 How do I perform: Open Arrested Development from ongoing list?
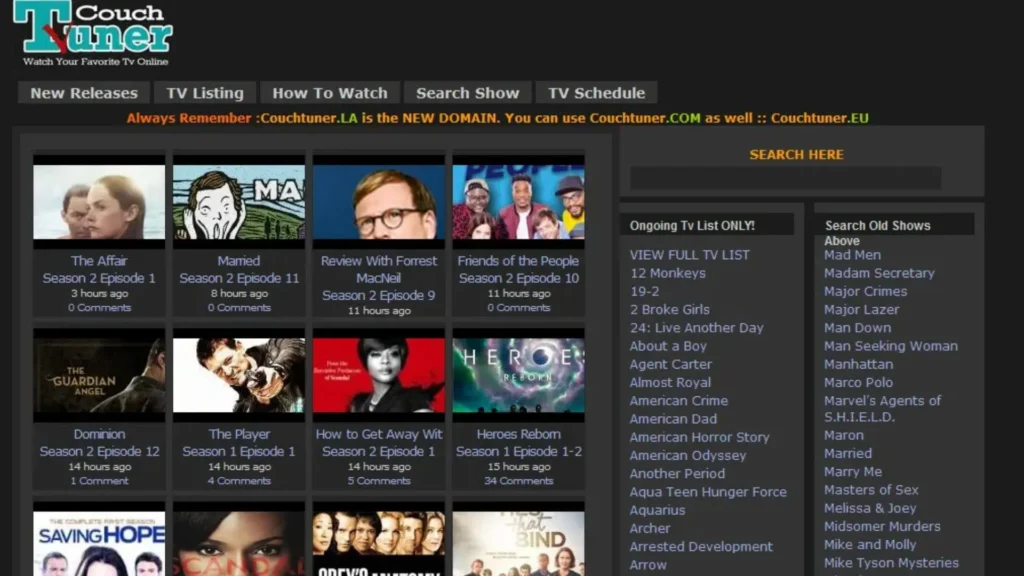click(x=700, y=546)
